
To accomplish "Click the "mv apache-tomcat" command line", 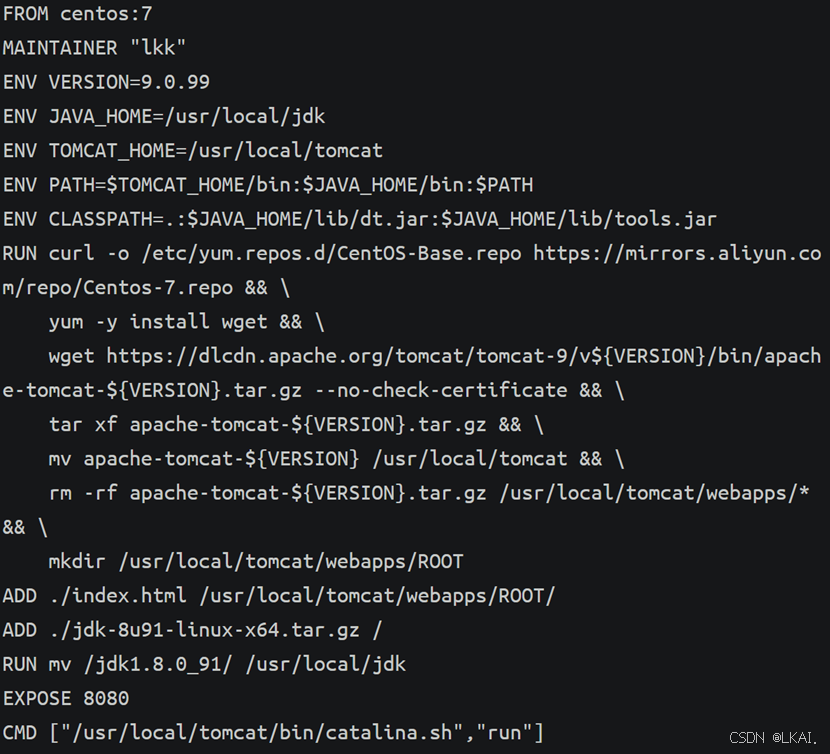I will [x=336, y=459].
